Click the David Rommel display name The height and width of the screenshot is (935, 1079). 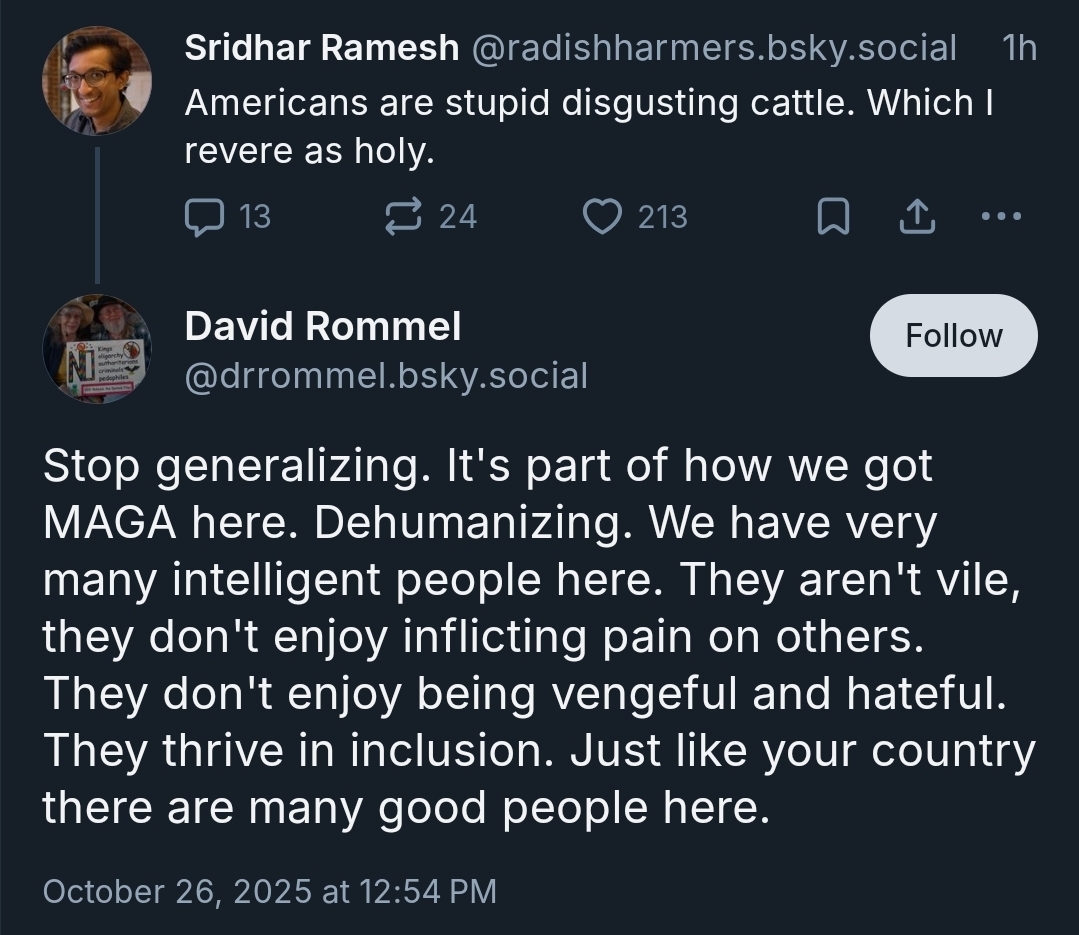[323, 326]
